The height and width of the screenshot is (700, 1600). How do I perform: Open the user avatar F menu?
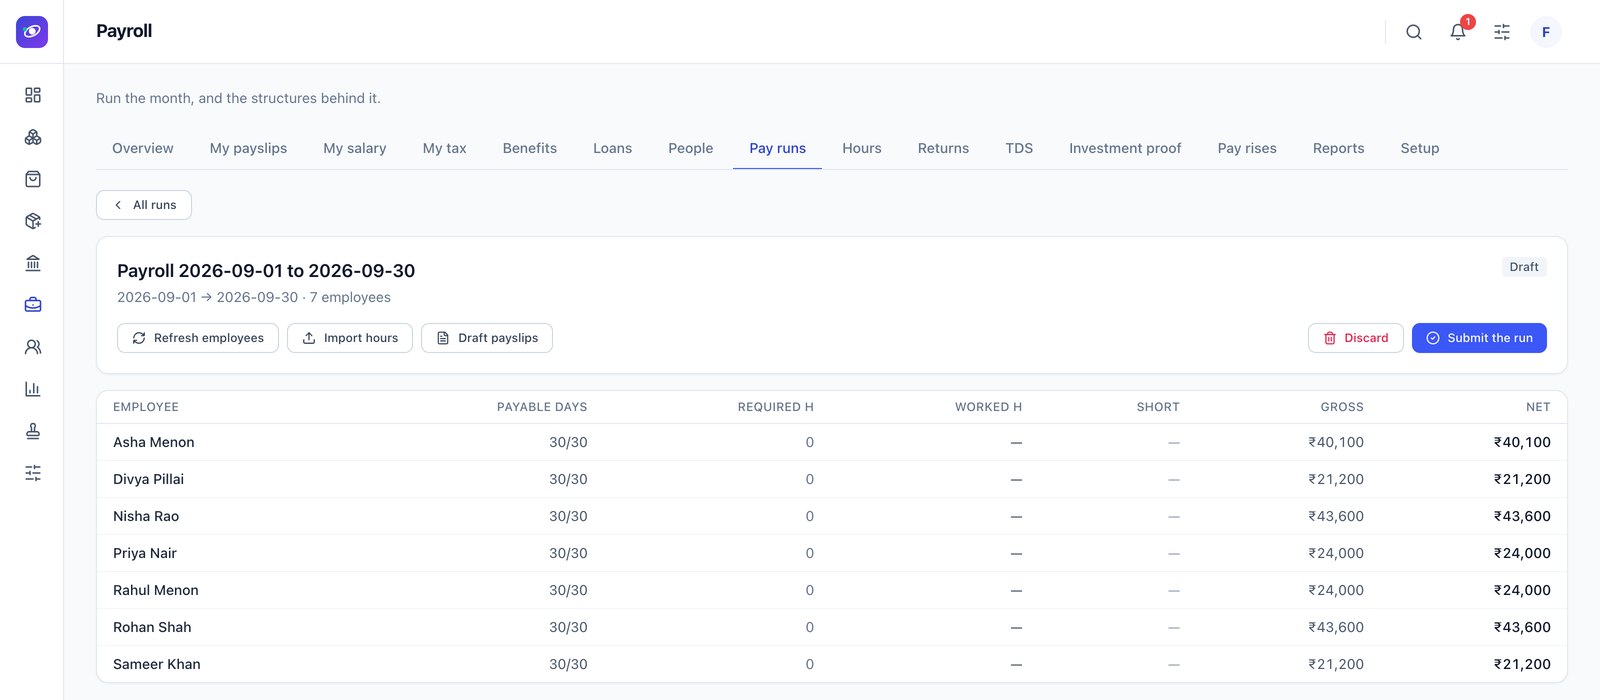pos(1546,32)
